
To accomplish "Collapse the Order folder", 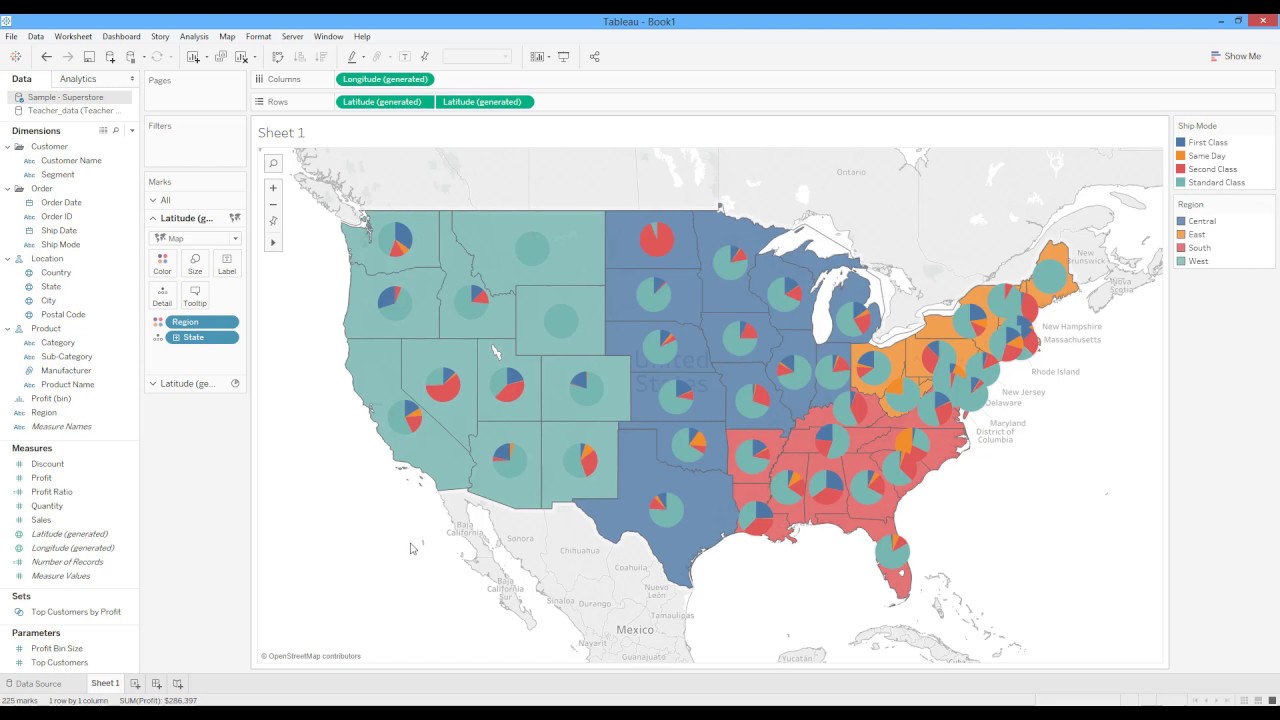I will [7, 189].
